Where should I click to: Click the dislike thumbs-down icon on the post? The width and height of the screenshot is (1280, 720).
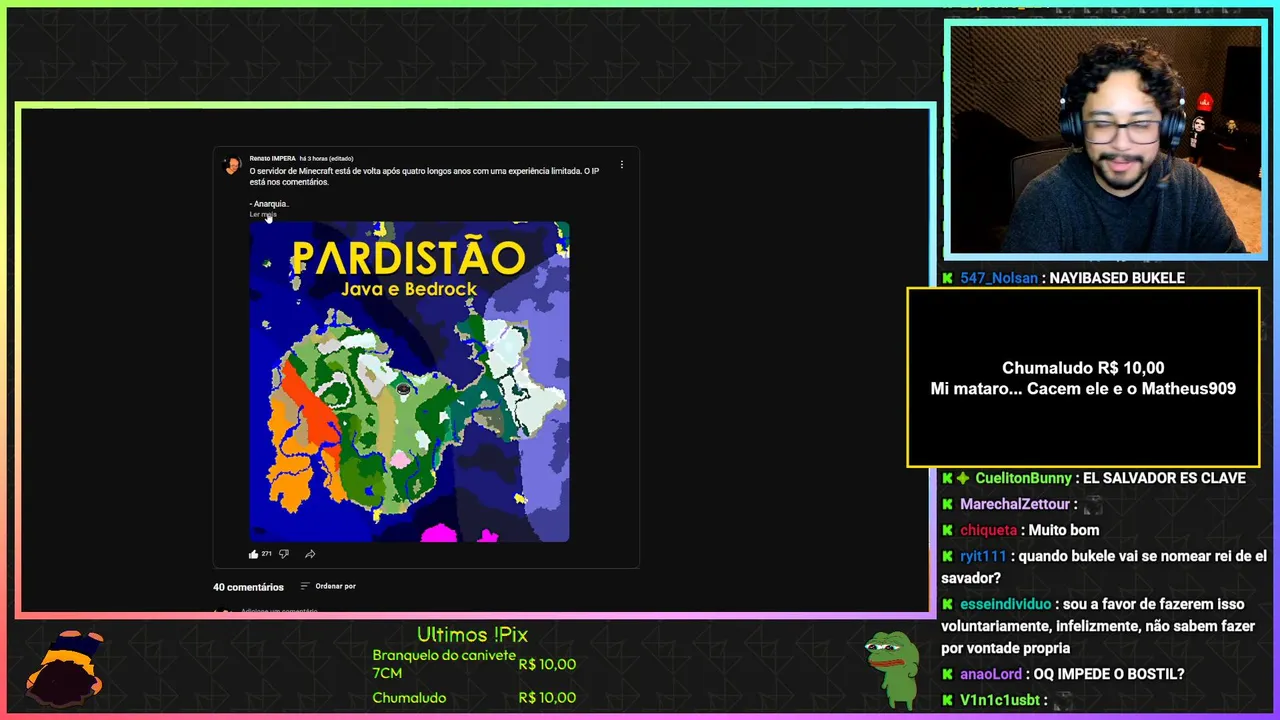284,554
